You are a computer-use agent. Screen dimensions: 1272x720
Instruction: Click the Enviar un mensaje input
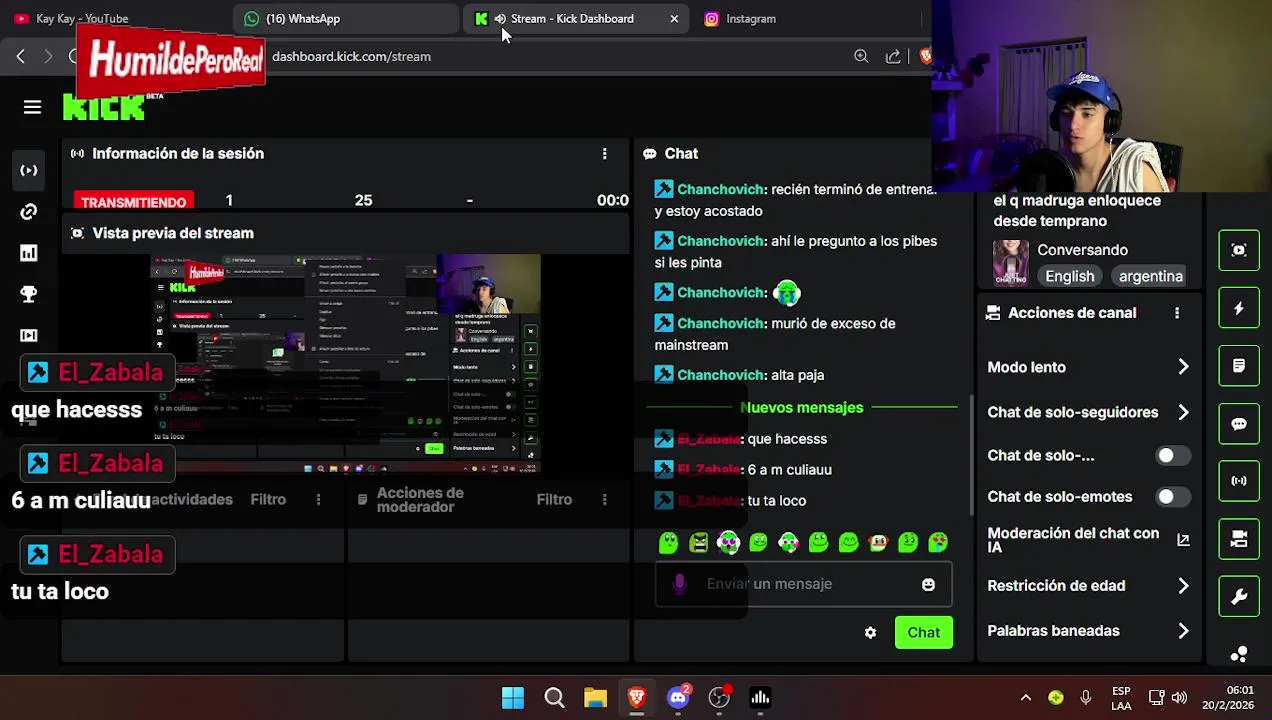pyautogui.click(x=803, y=584)
